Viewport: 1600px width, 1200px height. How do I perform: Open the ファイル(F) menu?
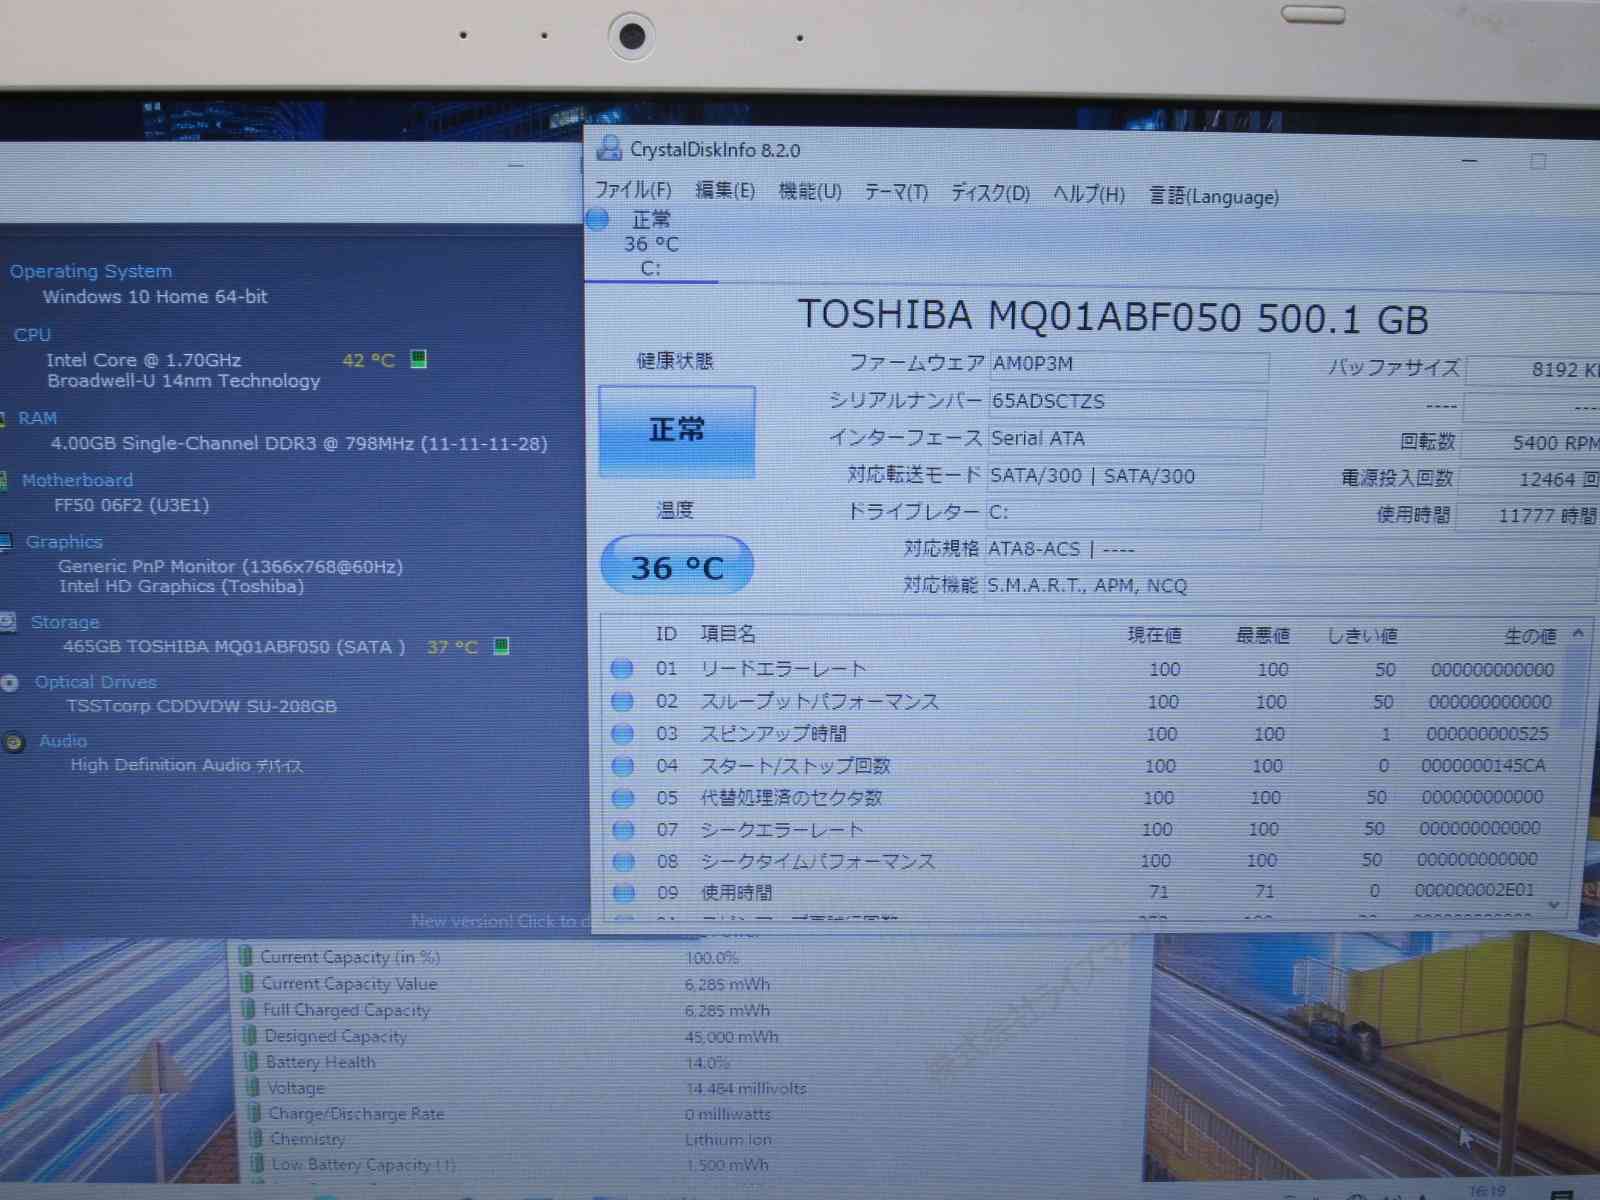(x=633, y=190)
